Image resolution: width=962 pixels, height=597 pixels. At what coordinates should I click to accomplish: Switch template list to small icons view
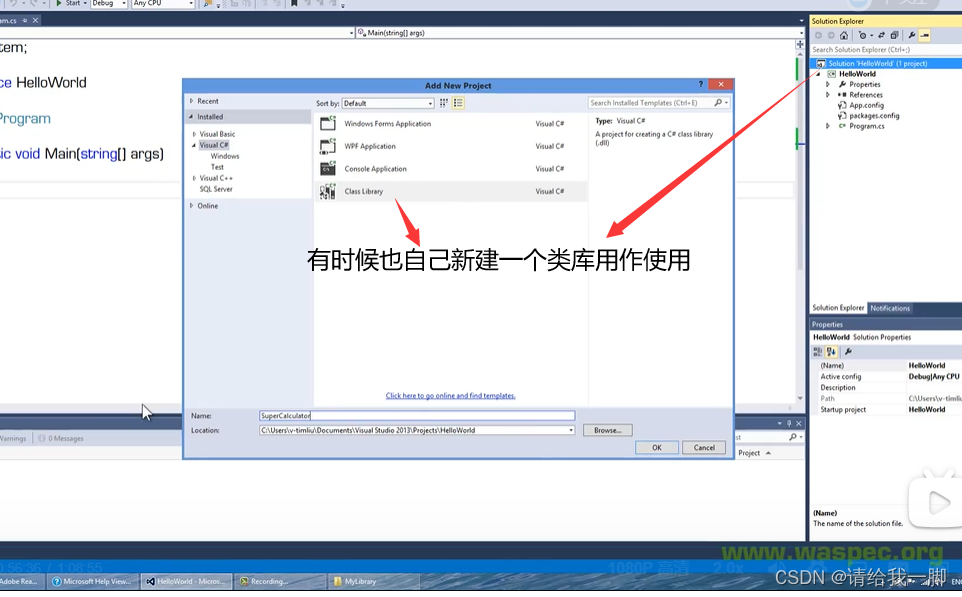point(444,103)
